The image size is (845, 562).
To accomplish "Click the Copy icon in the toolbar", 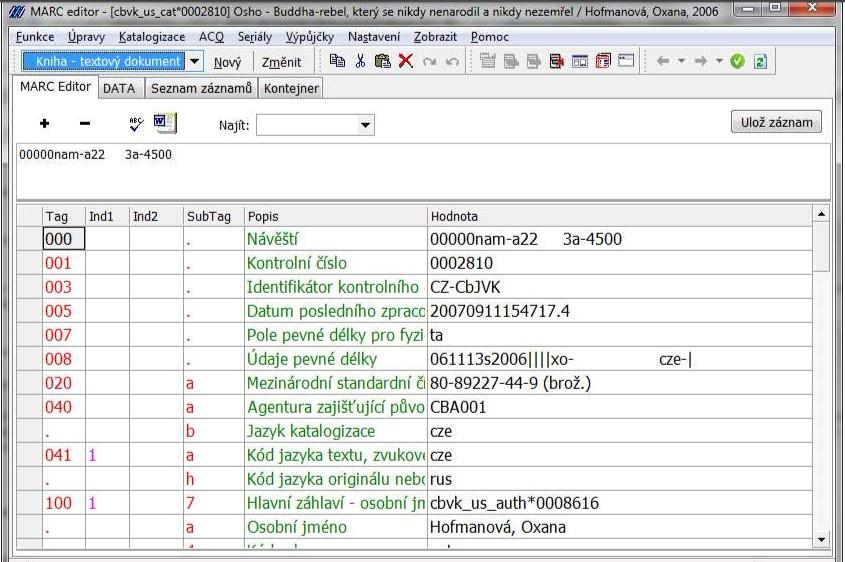I will tap(337, 61).
